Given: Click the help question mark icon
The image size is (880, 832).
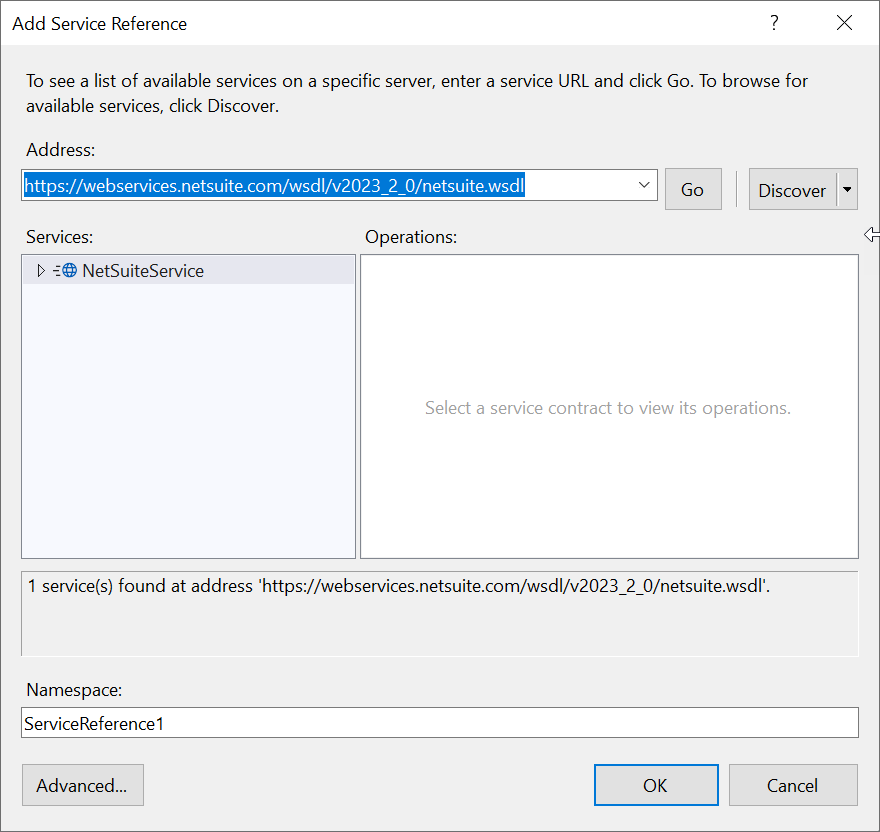Looking at the screenshot, I should (x=774, y=23).
